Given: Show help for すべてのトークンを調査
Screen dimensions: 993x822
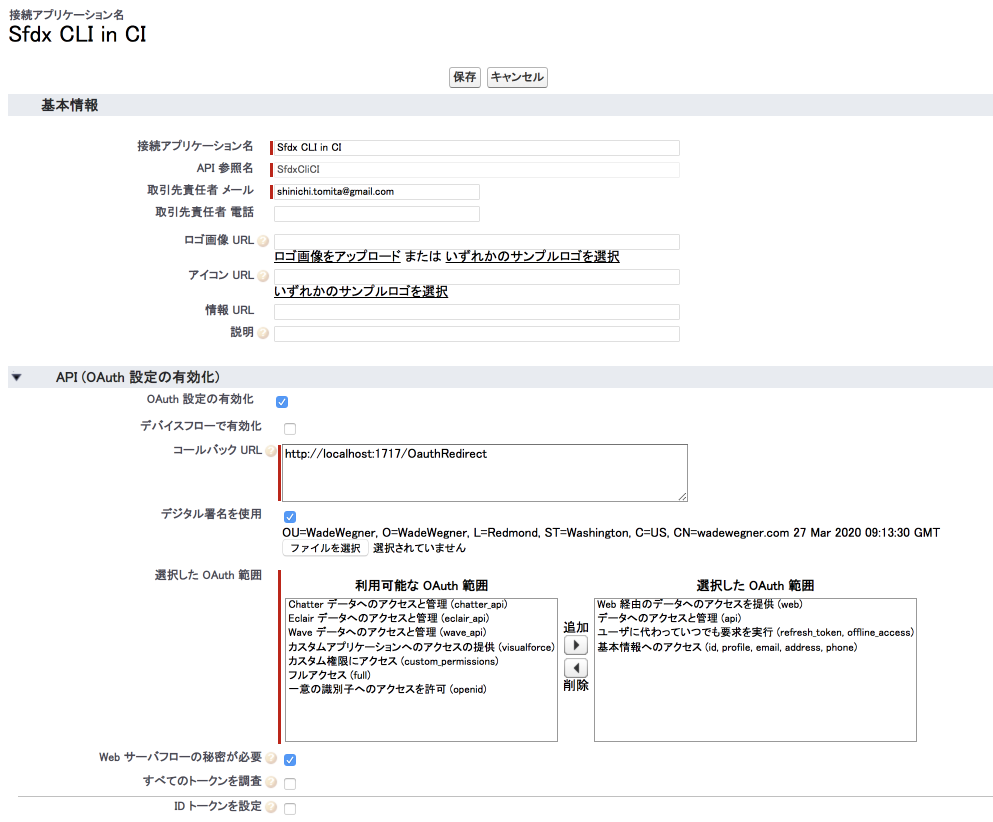Looking at the screenshot, I should click(271, 782).
